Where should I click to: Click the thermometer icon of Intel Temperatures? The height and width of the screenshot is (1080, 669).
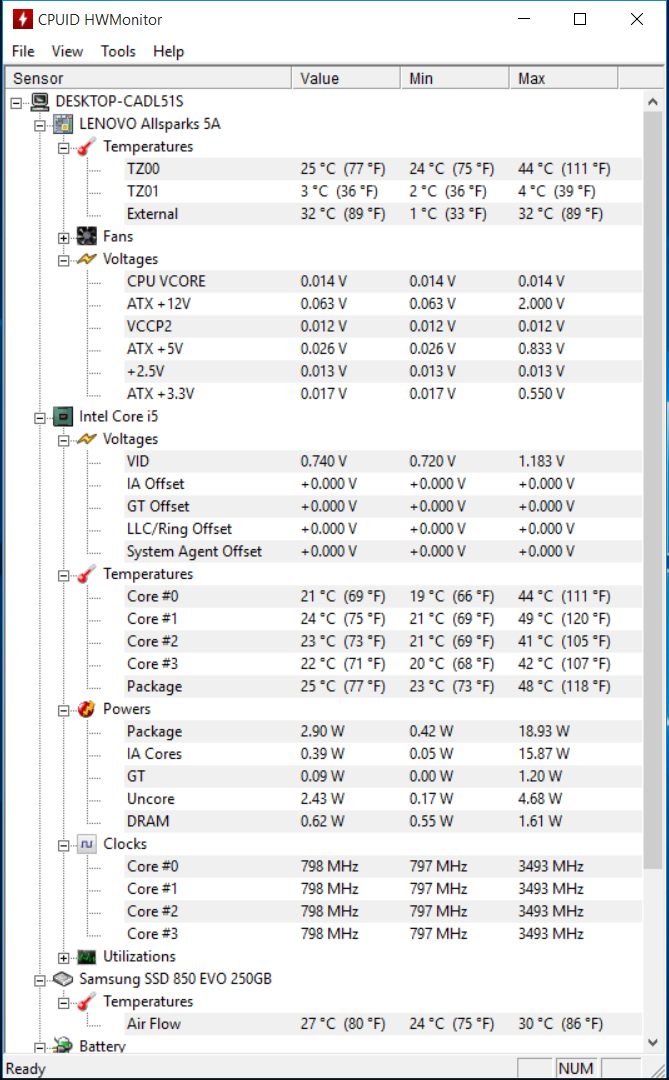point(86,574)
